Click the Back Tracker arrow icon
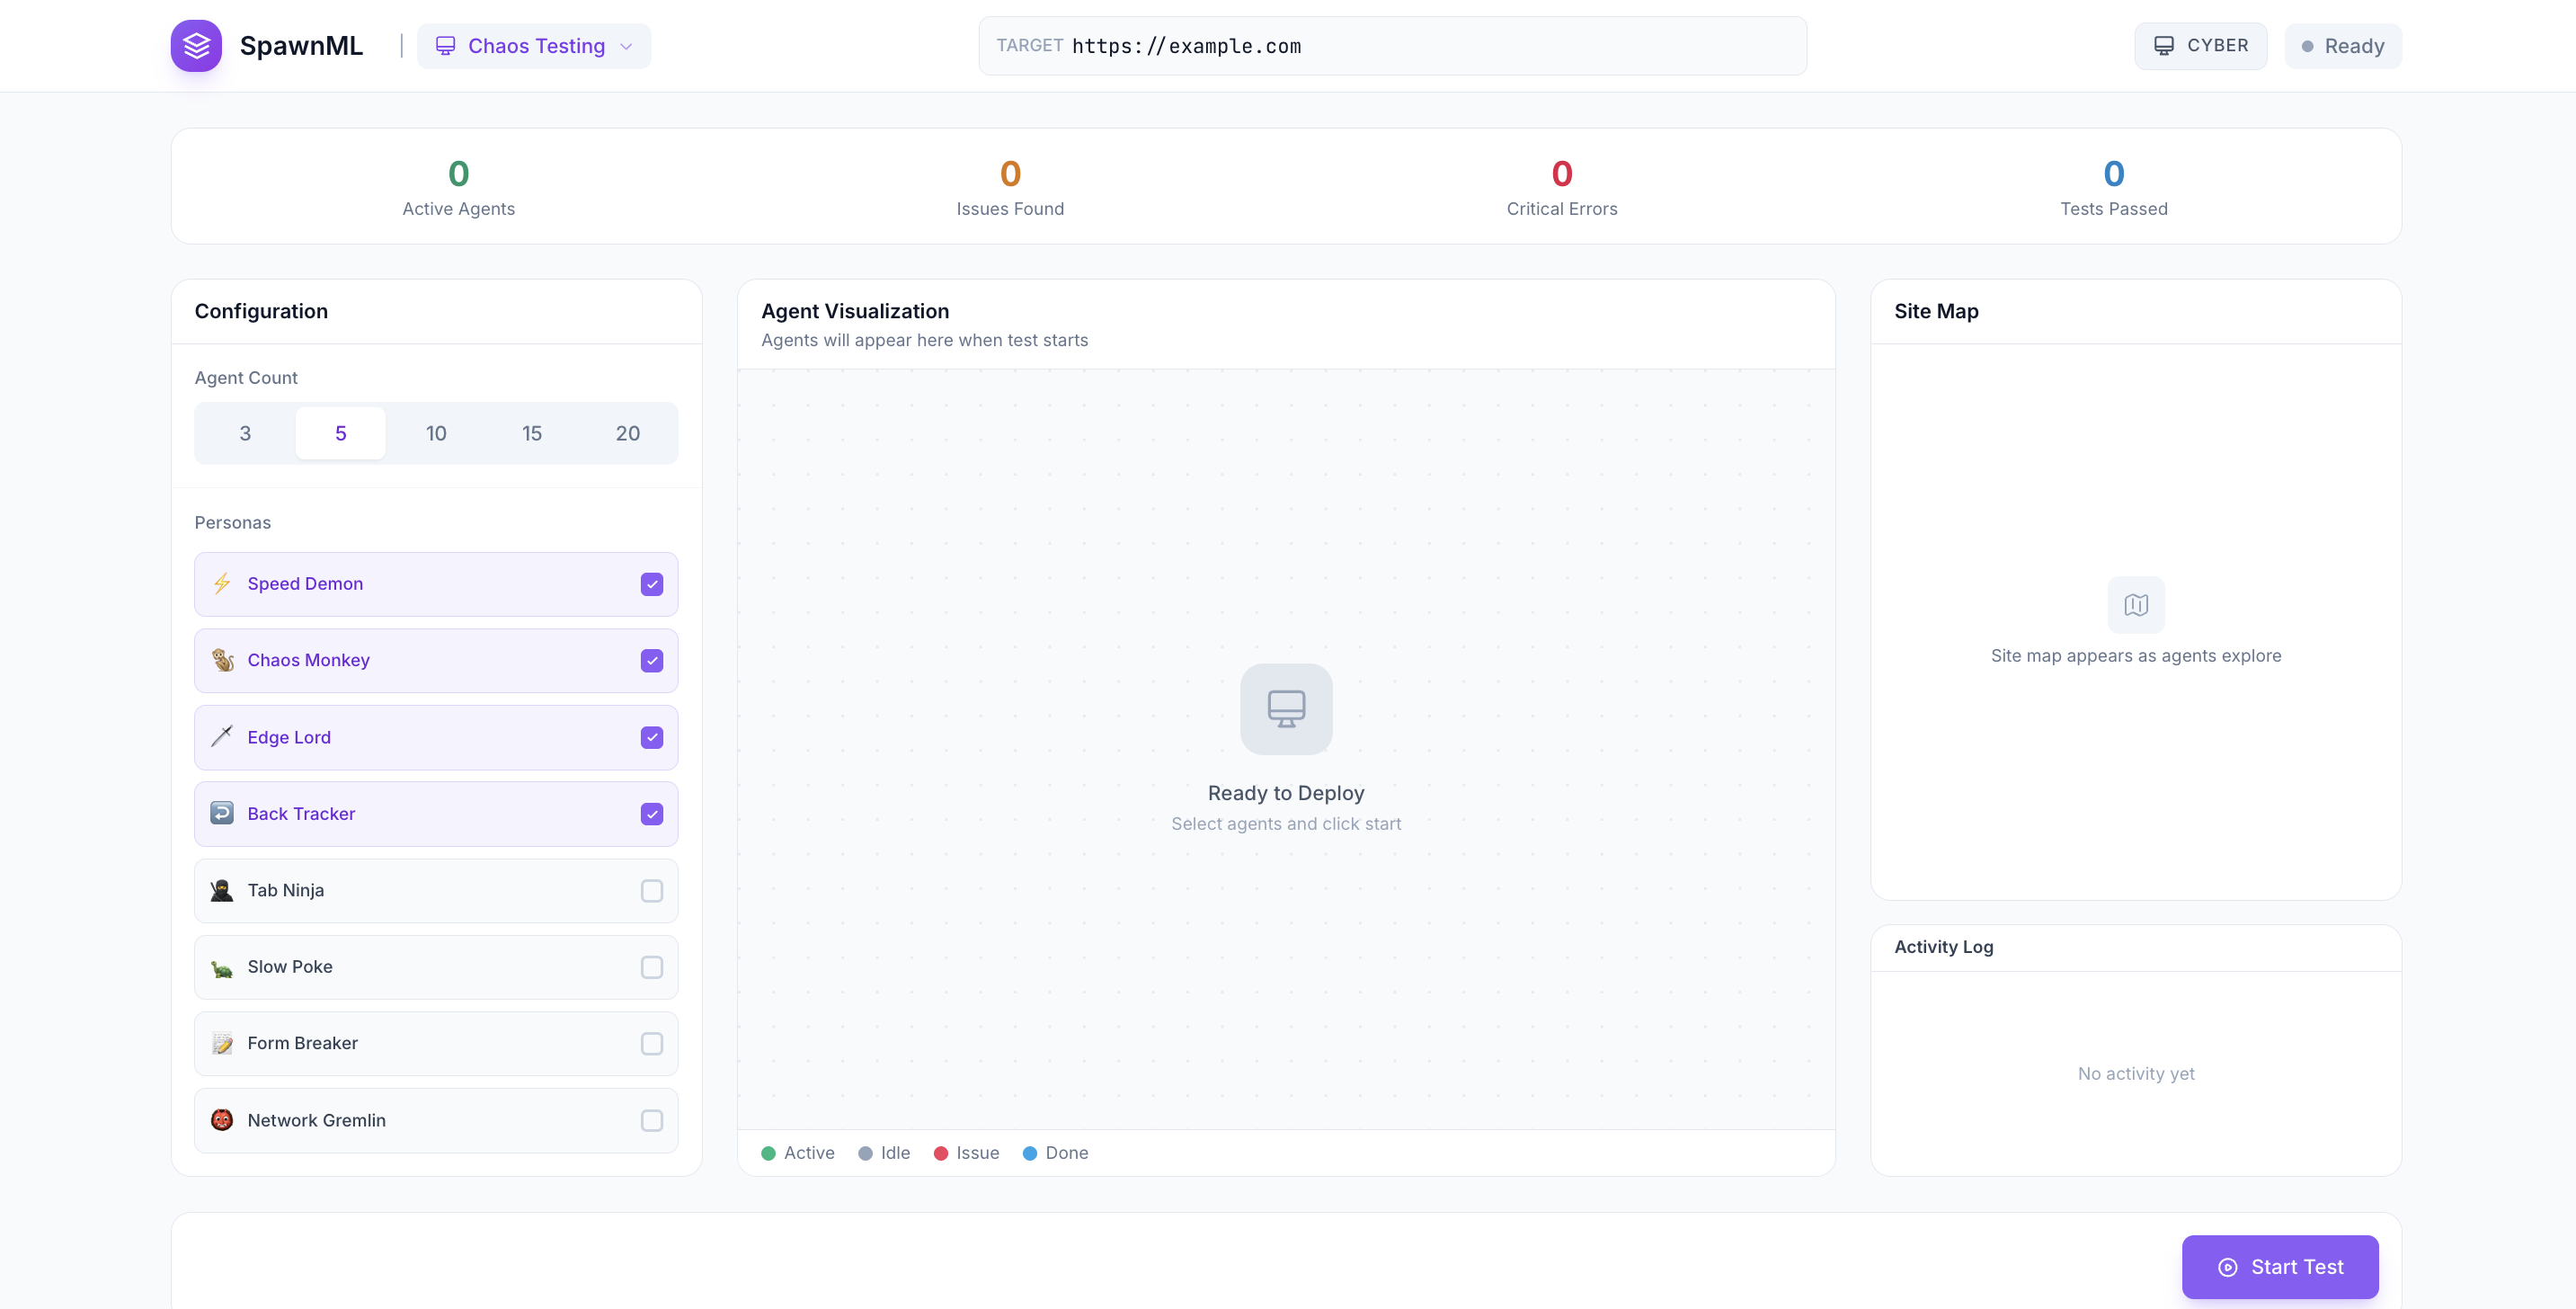 pyautogui.click(x=222, y=813)
